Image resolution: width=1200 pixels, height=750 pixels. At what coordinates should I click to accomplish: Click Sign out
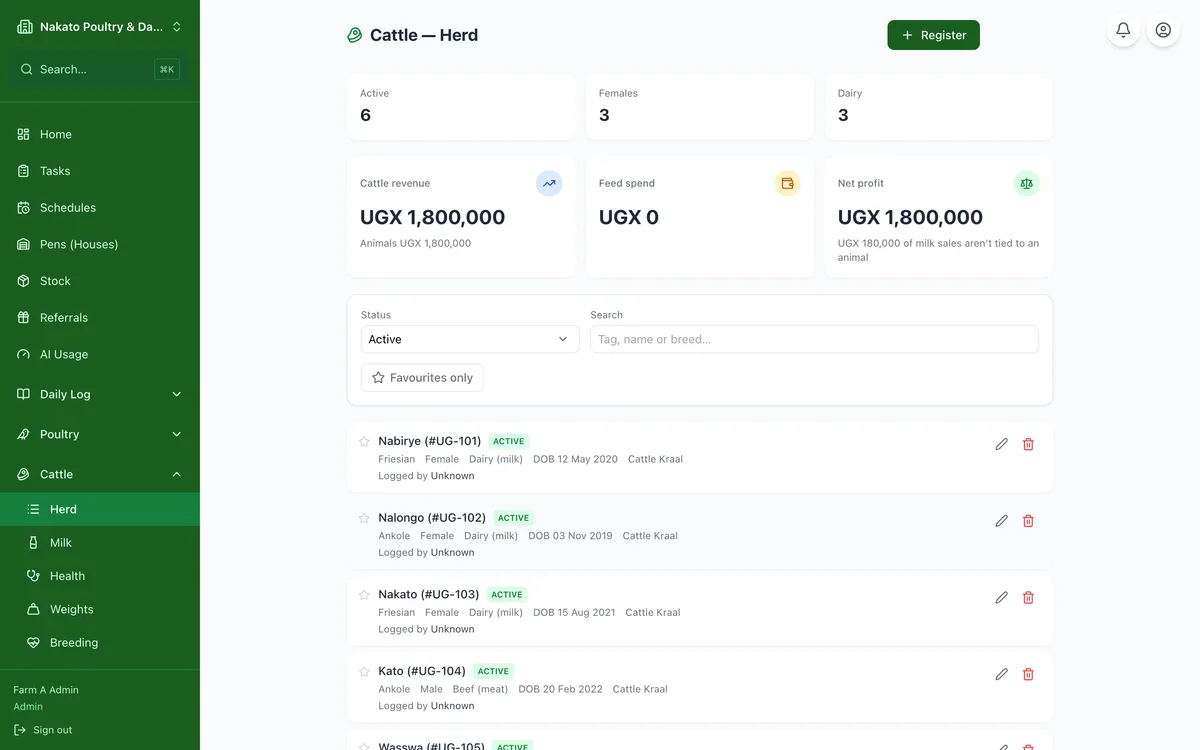(43, 730)
